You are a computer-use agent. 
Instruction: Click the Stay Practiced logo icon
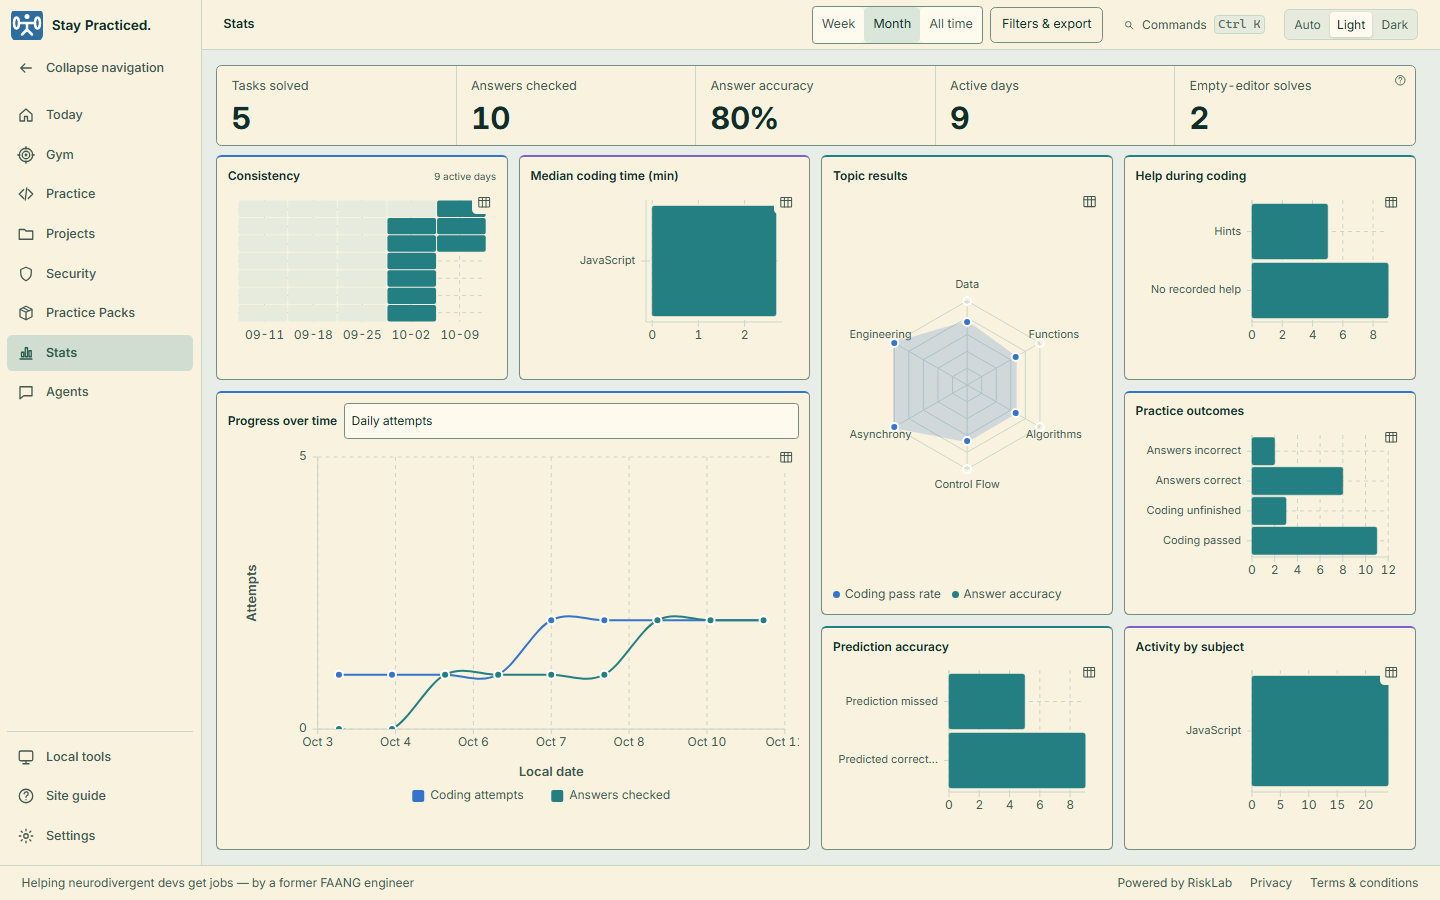coord(27,25)
